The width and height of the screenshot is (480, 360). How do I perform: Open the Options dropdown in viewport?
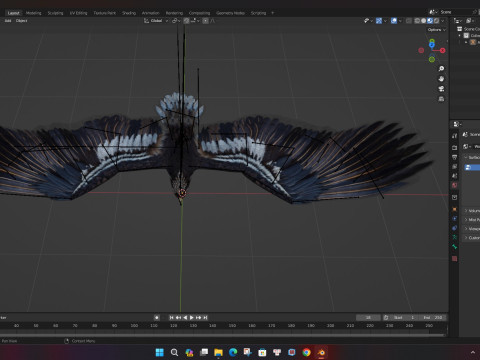tap(437, 30)
